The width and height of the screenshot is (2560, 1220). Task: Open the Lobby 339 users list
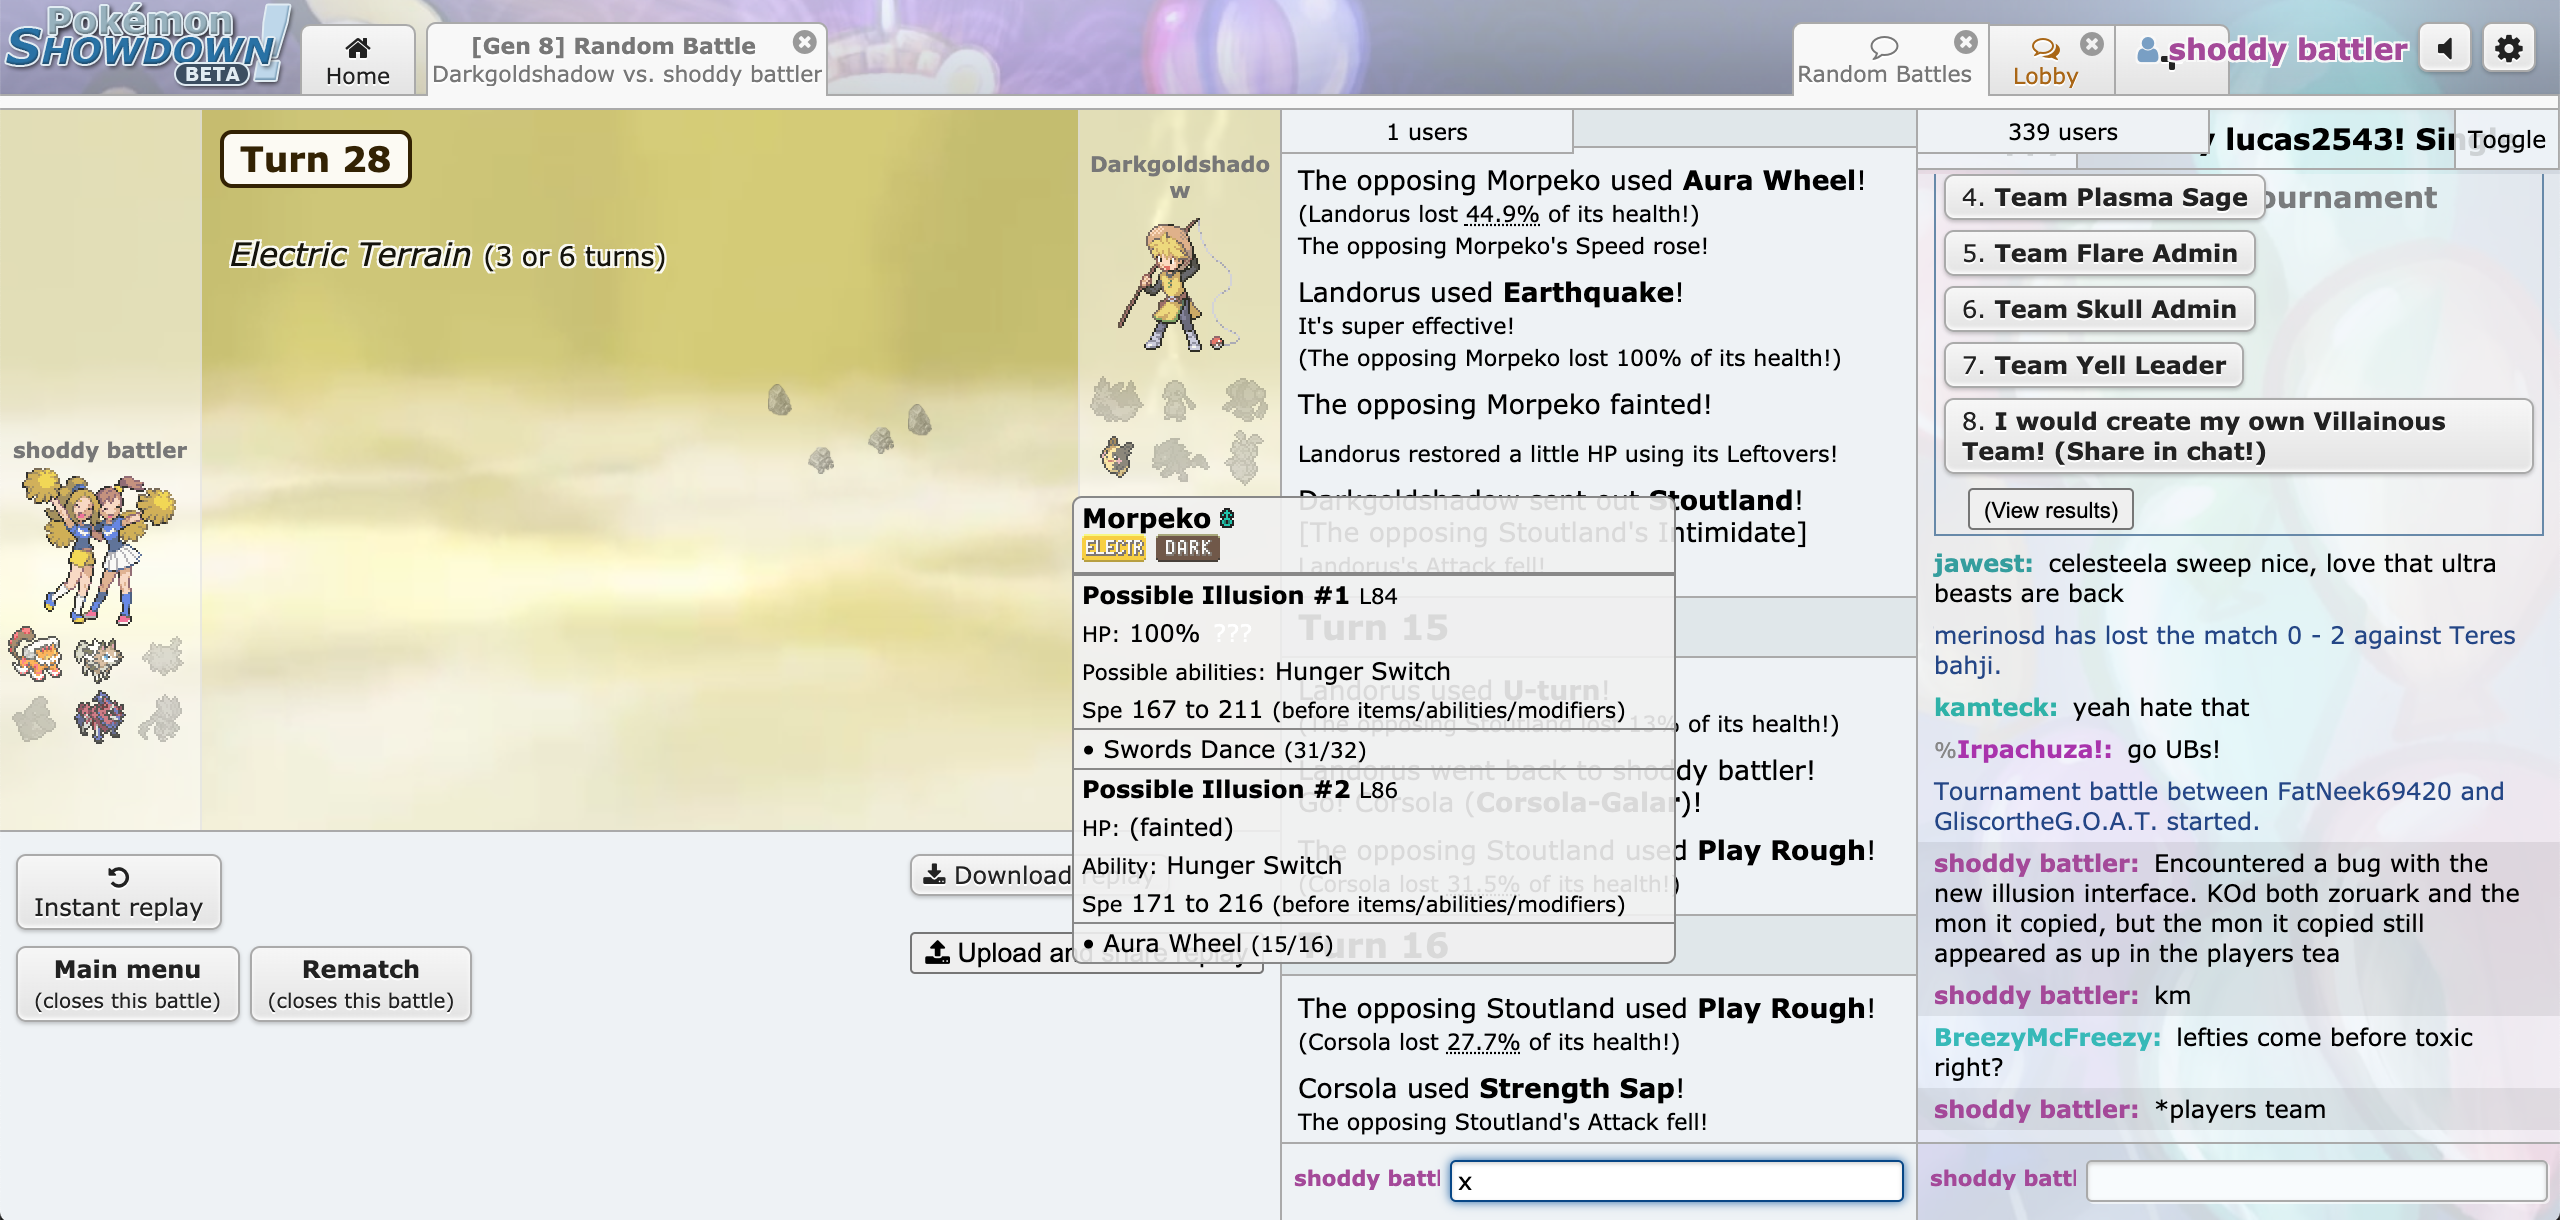pyautogui.click(x=2062, y=132)
